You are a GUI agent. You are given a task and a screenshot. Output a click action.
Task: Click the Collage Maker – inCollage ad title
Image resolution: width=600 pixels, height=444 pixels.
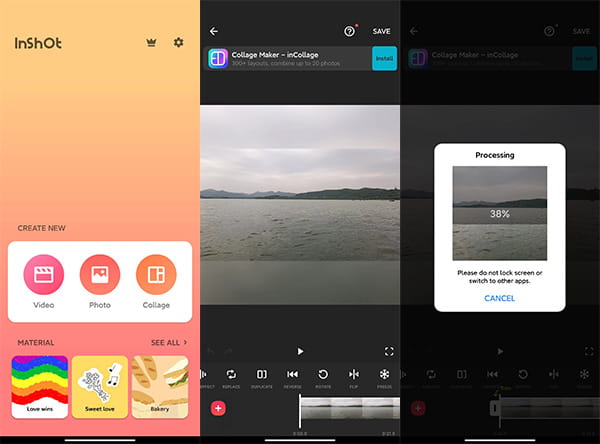(275, 55)
